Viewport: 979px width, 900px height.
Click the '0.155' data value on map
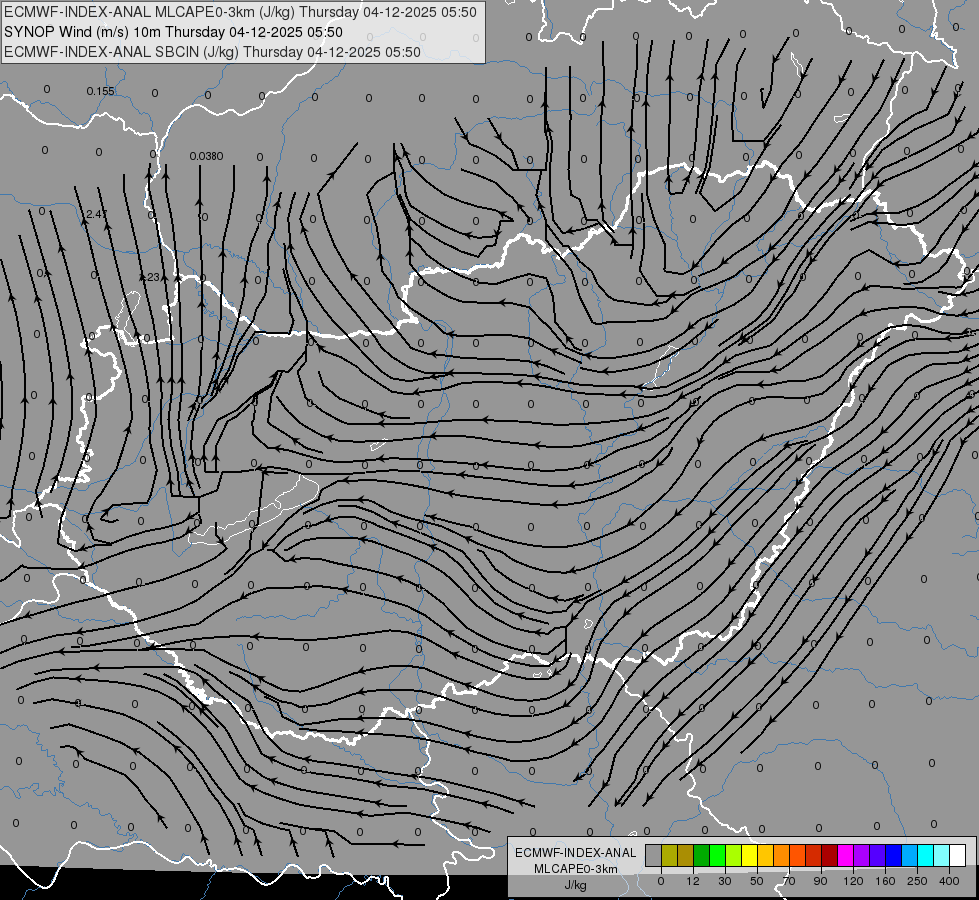pos(100,91)
